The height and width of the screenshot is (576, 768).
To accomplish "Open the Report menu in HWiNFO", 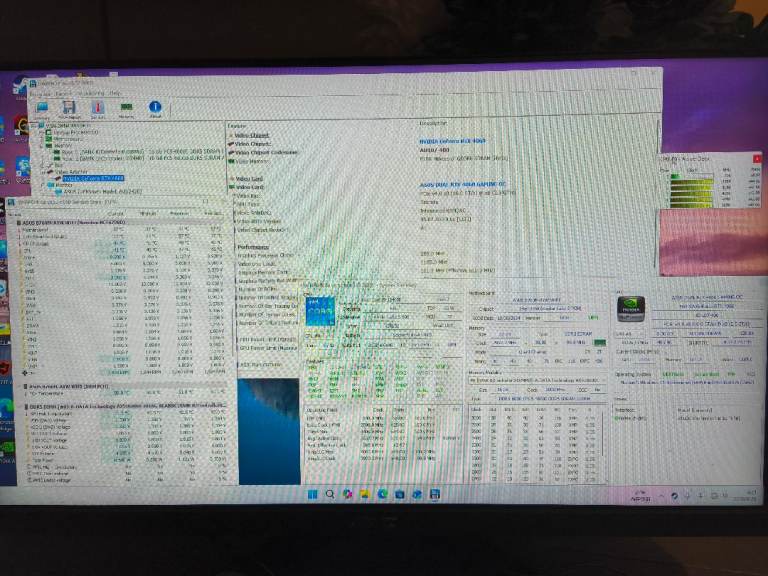I will tap(64, 93).
